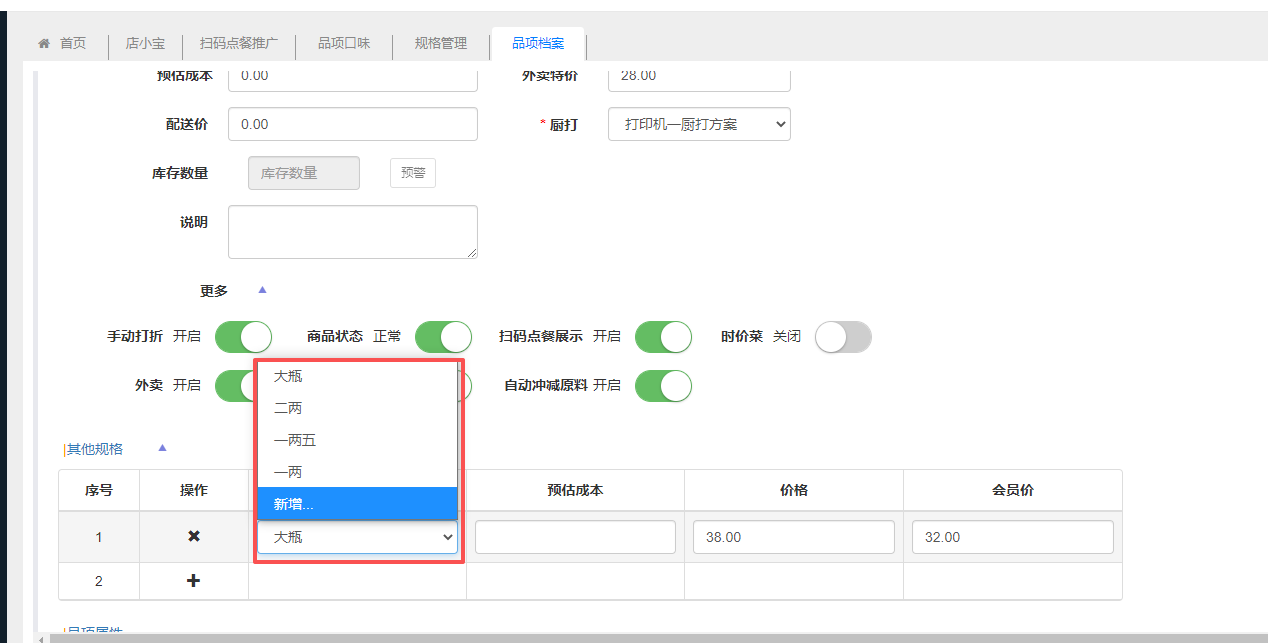Open the 规格管理 tab

(441, 44)
